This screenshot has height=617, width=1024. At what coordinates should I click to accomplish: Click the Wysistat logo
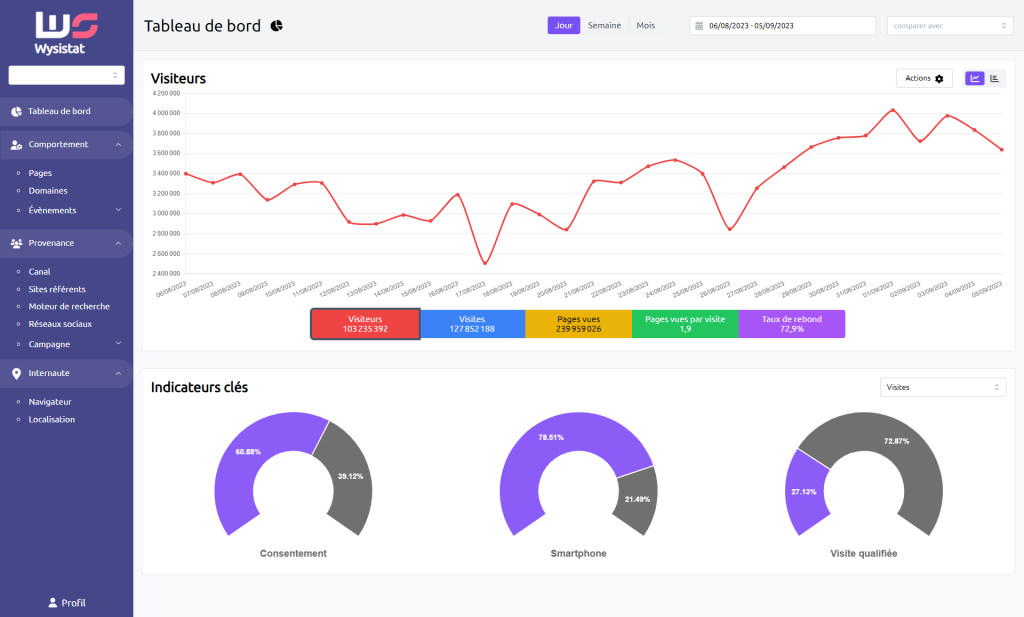click(66, 32)
